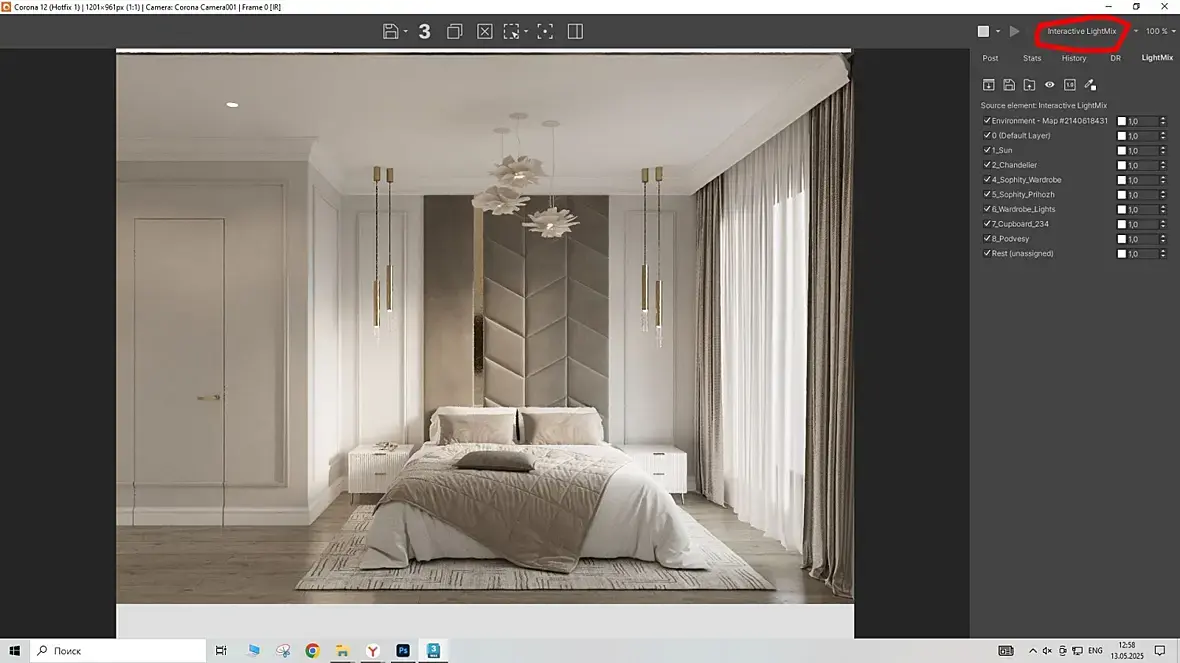The height and width of the screenshot is (663, 1180).
Task: Click the start render play icon
Action: (x=1014, y=32)
